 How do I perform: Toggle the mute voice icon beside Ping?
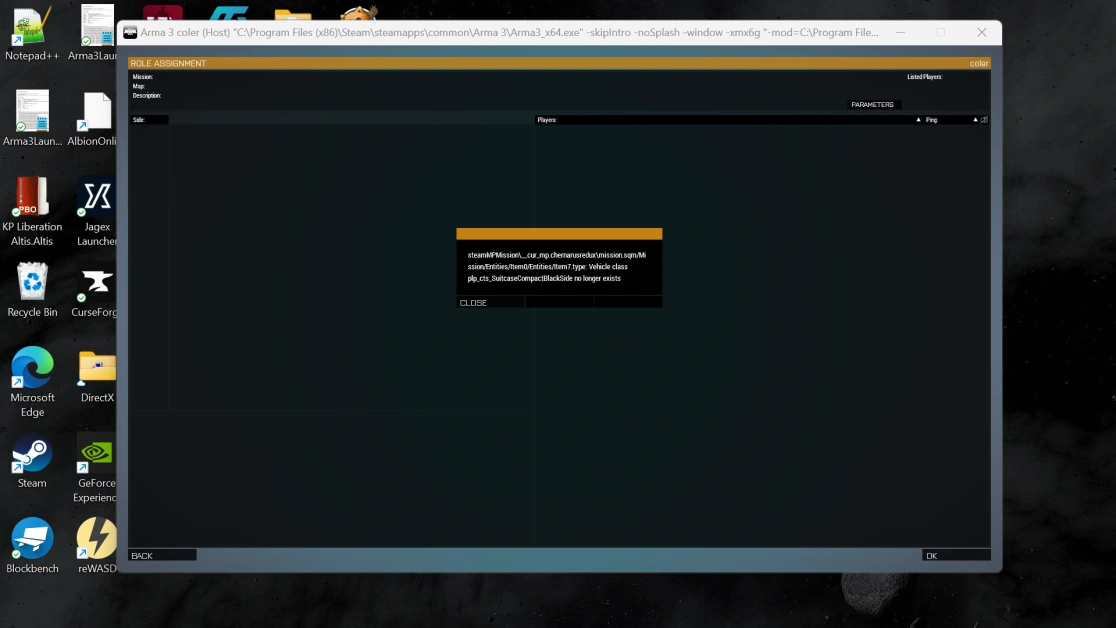(984, 120)
